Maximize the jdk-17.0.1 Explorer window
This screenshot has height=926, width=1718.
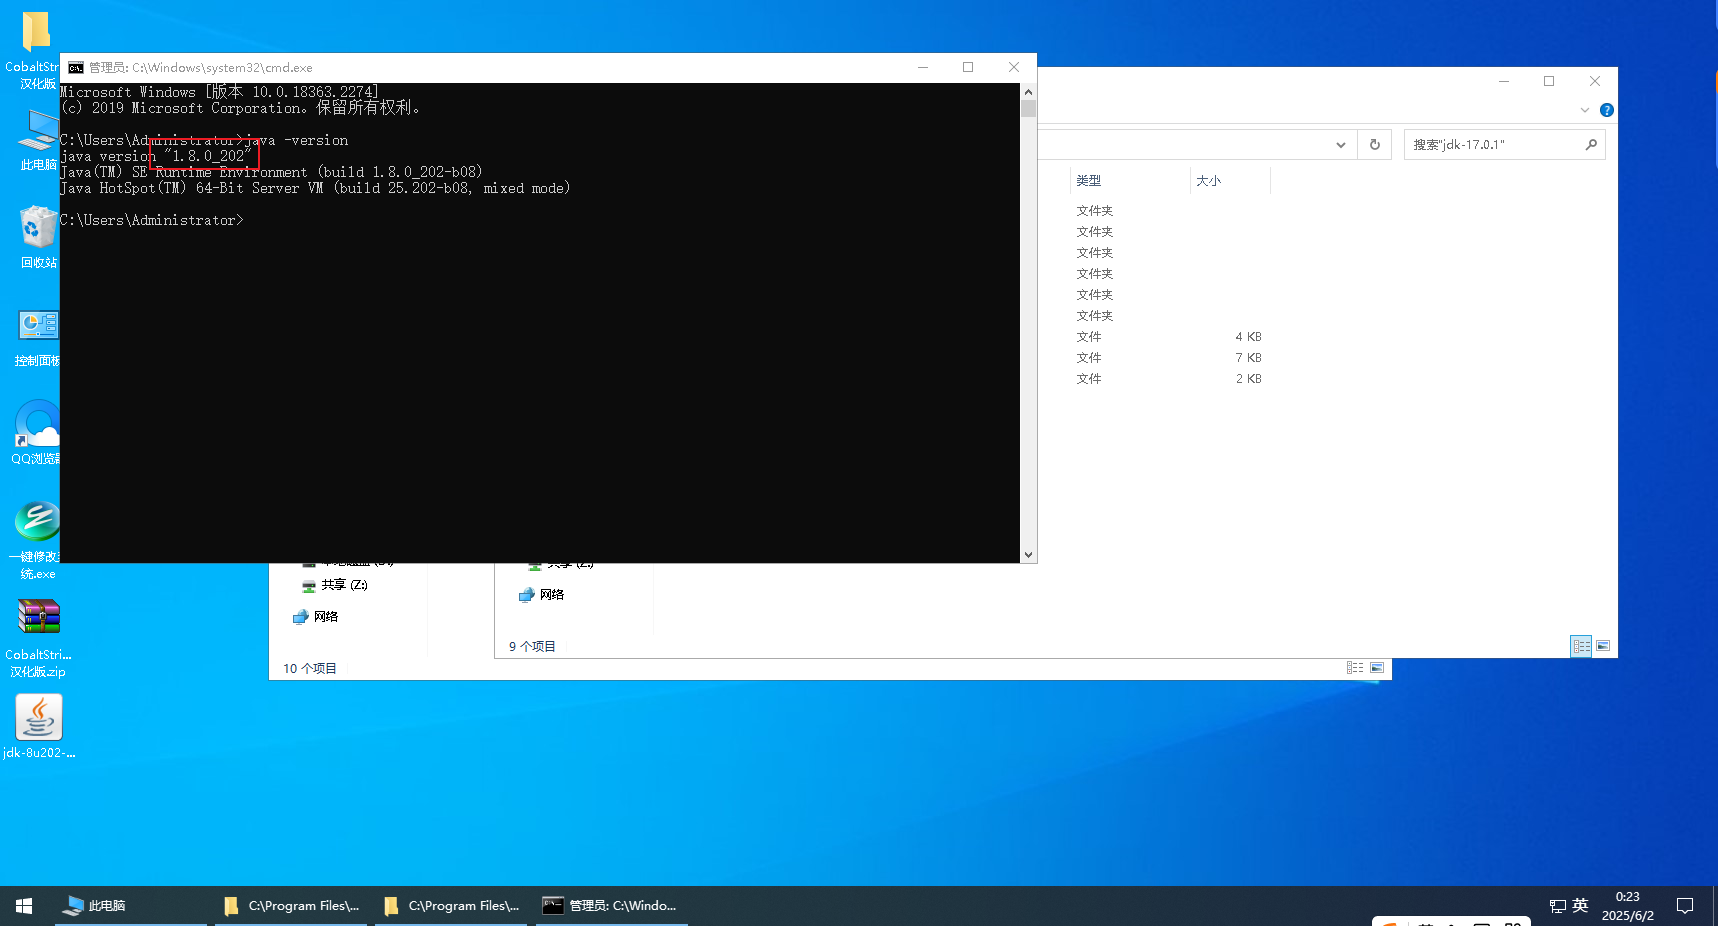1549,82
